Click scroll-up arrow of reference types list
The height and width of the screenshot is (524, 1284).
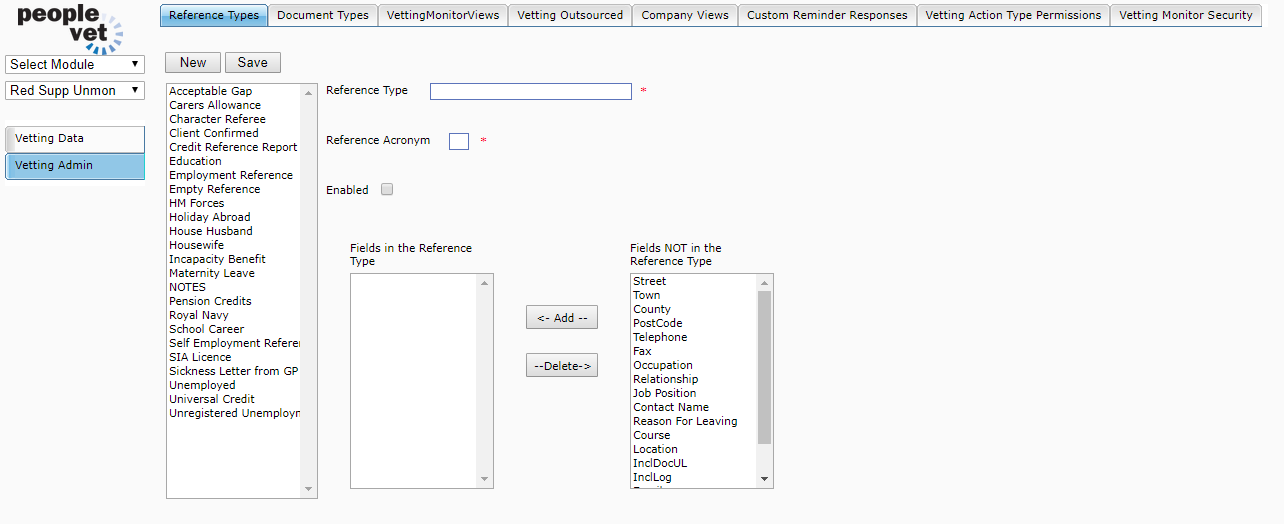309,91
